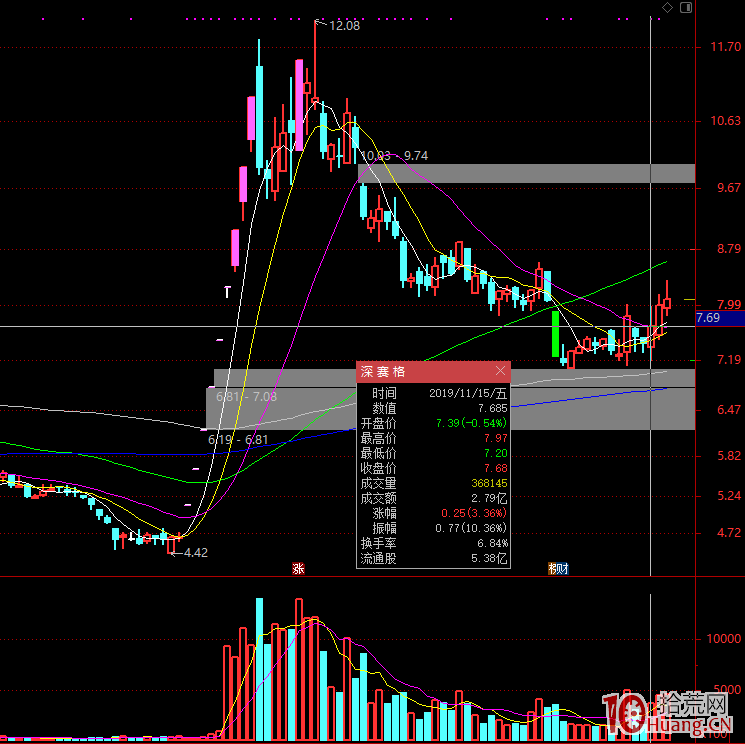This screenshot has height=744, width=745.
Task: Click the 收盘价 value 7.68
Action: 496,468
